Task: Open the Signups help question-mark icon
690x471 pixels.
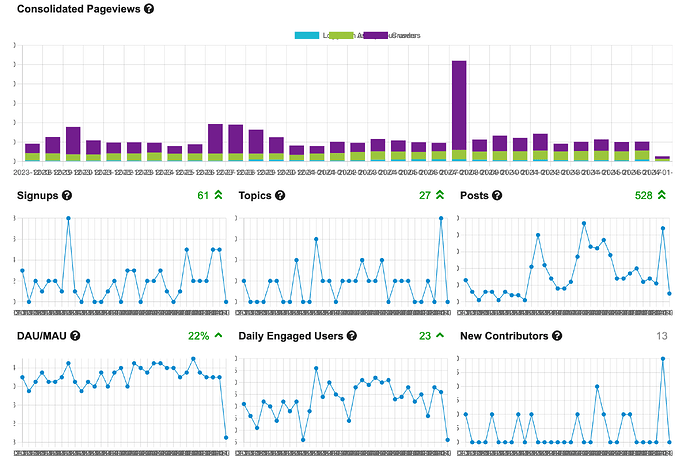Action: [67, 195]
